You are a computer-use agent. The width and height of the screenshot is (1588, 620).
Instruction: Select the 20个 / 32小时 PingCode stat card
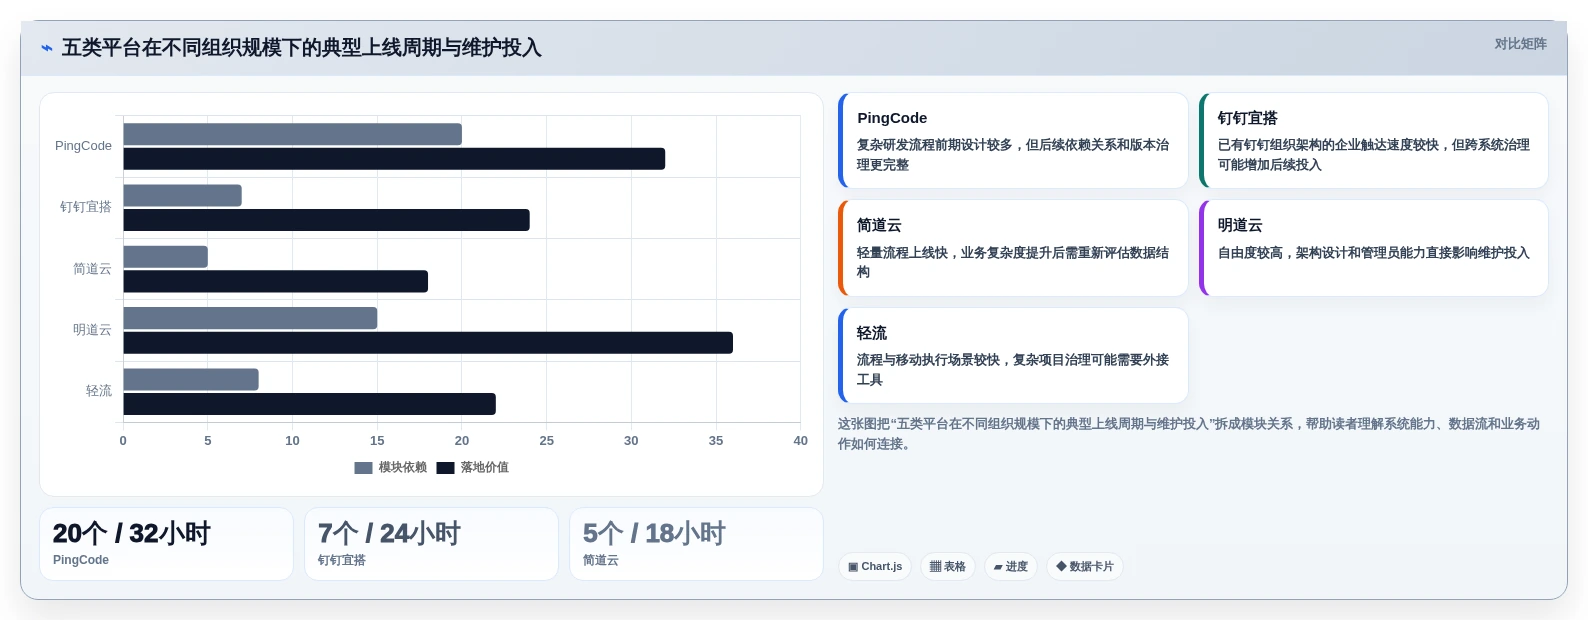[x=166, y=544]
